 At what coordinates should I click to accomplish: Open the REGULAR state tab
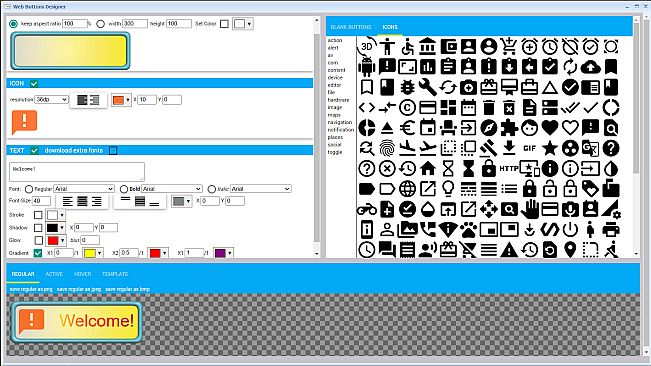pos(23,274)
